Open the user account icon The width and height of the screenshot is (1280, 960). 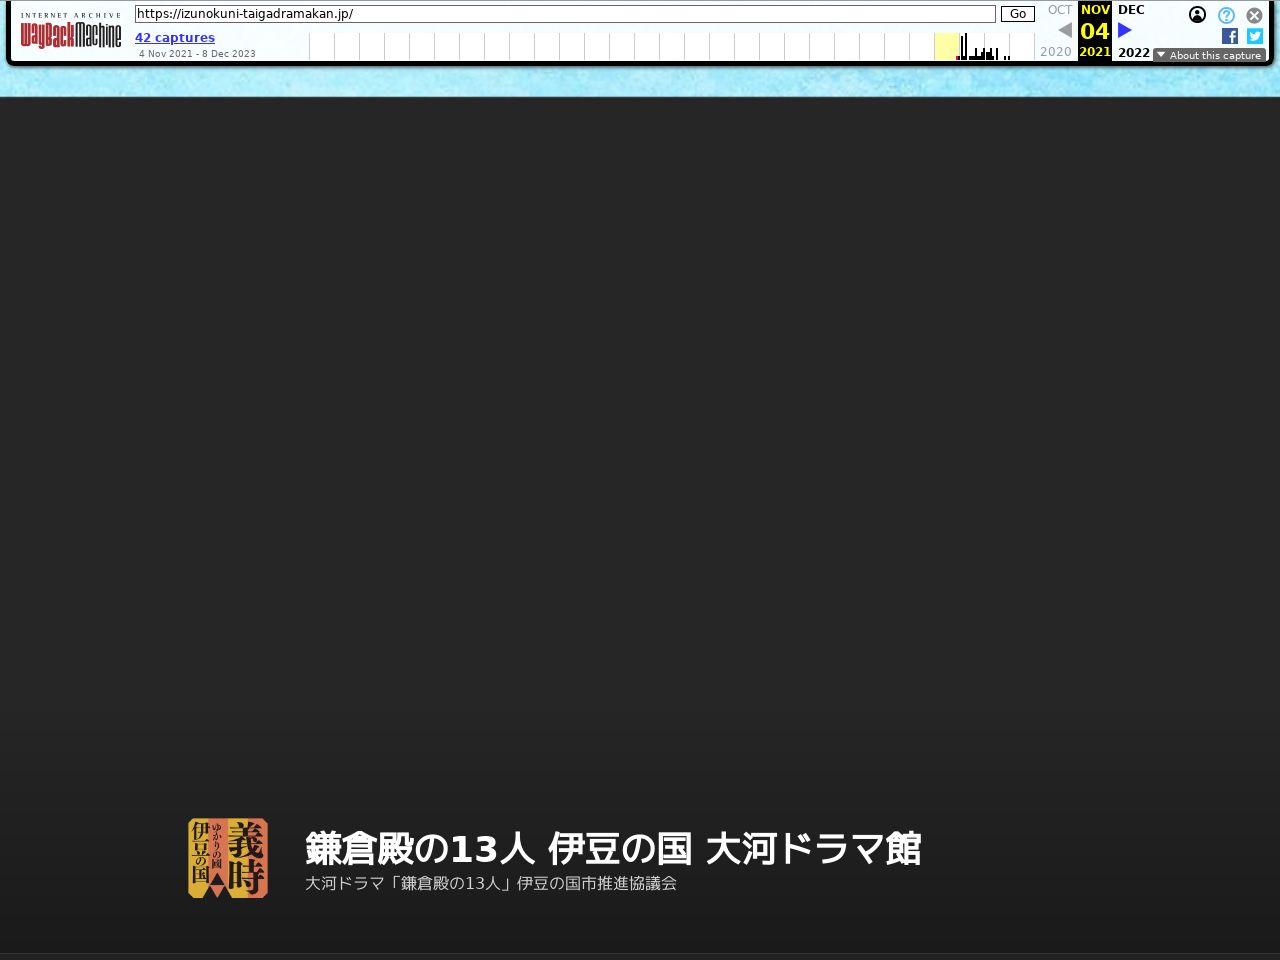[x=1197, y=15]
